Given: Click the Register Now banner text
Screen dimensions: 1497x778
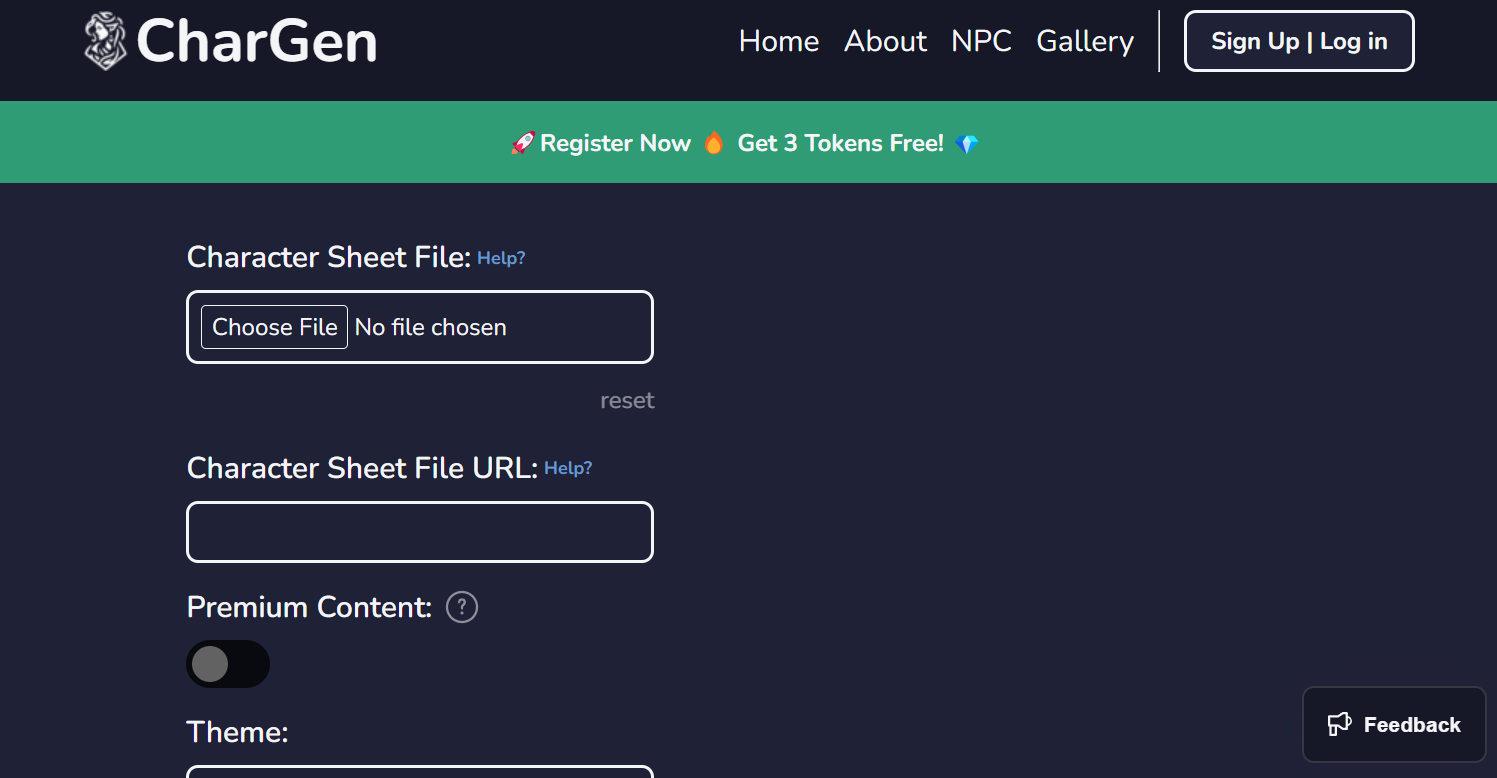Looking at the screenshot, I should click(x=615, y=144).
